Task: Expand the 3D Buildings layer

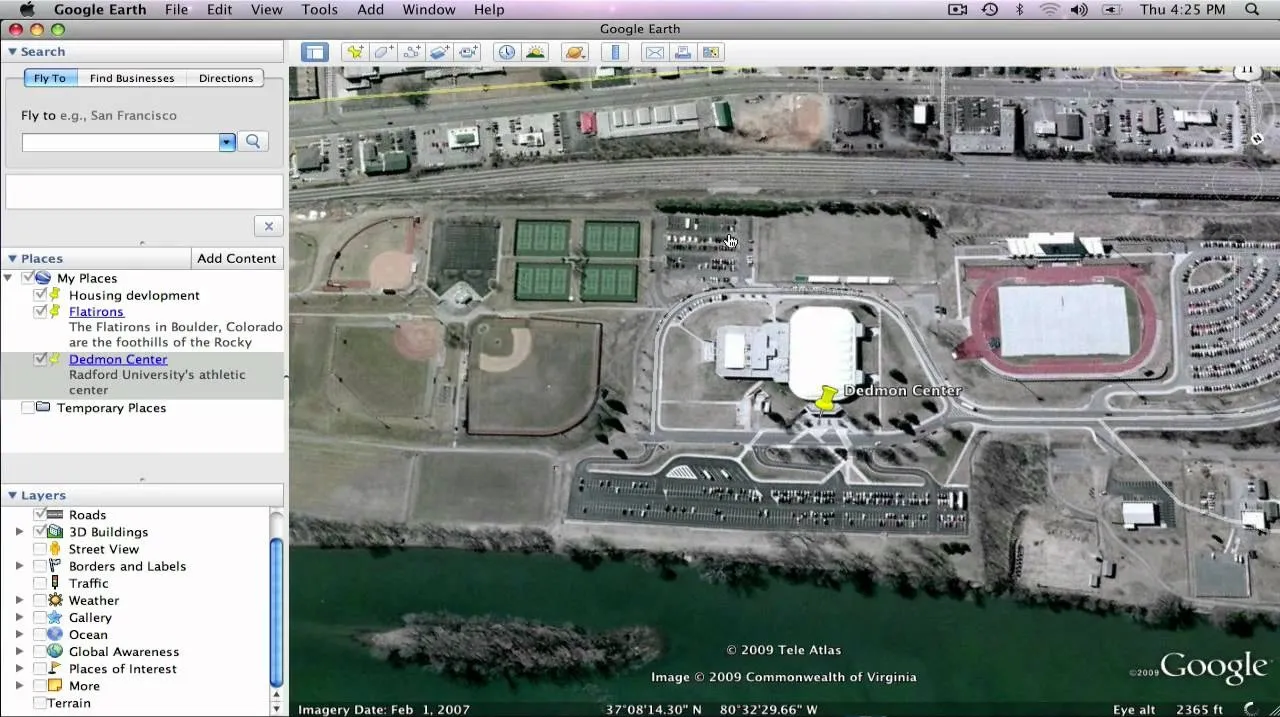Action: [x=19, y=532]
